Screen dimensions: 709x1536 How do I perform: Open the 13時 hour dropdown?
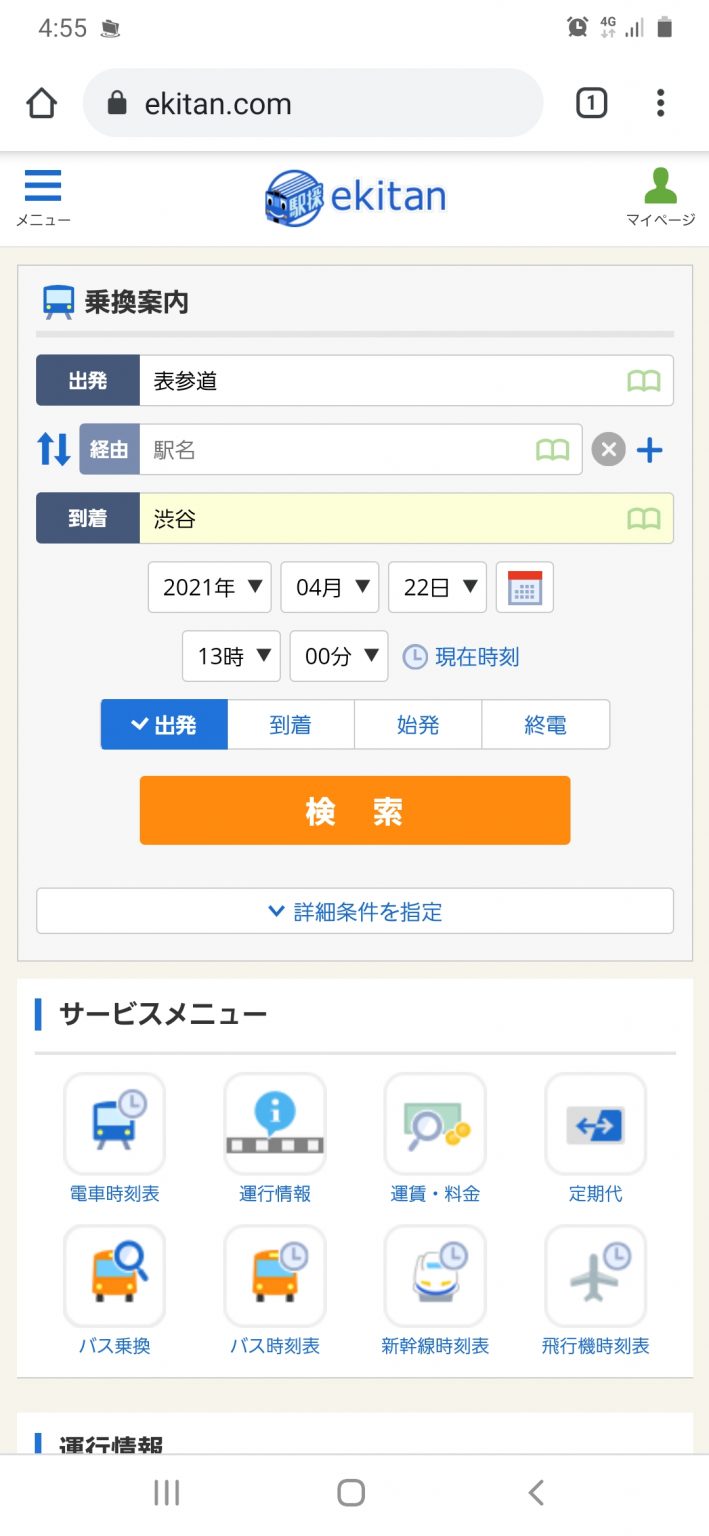click(x=231, y=656)
